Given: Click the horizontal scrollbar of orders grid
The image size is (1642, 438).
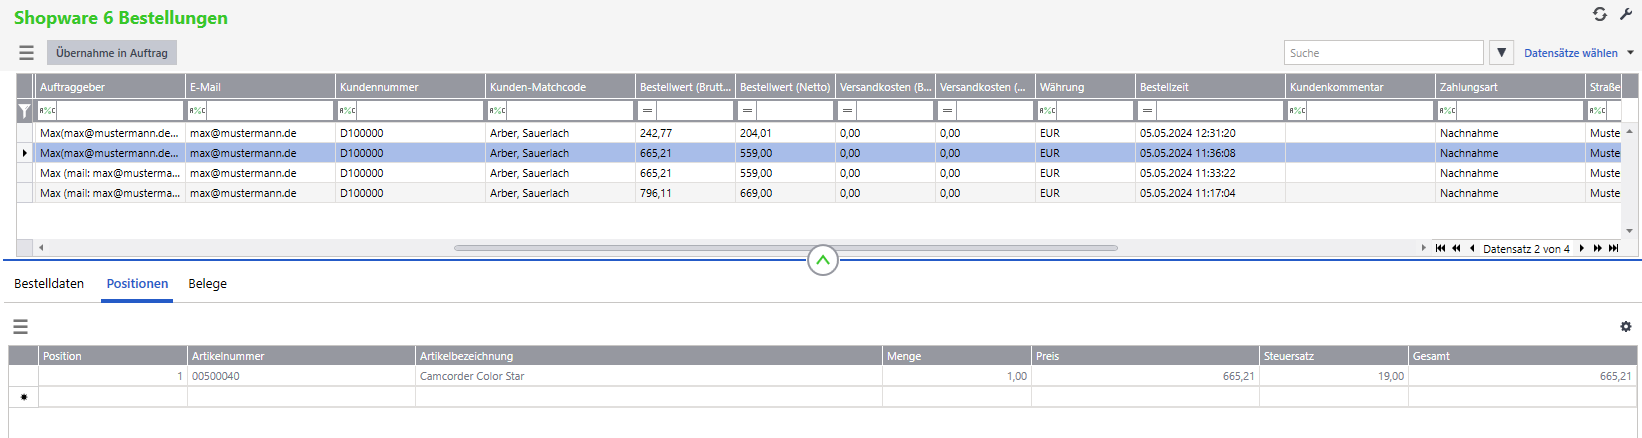Looking at the screenshot, I should click(785, 248).
